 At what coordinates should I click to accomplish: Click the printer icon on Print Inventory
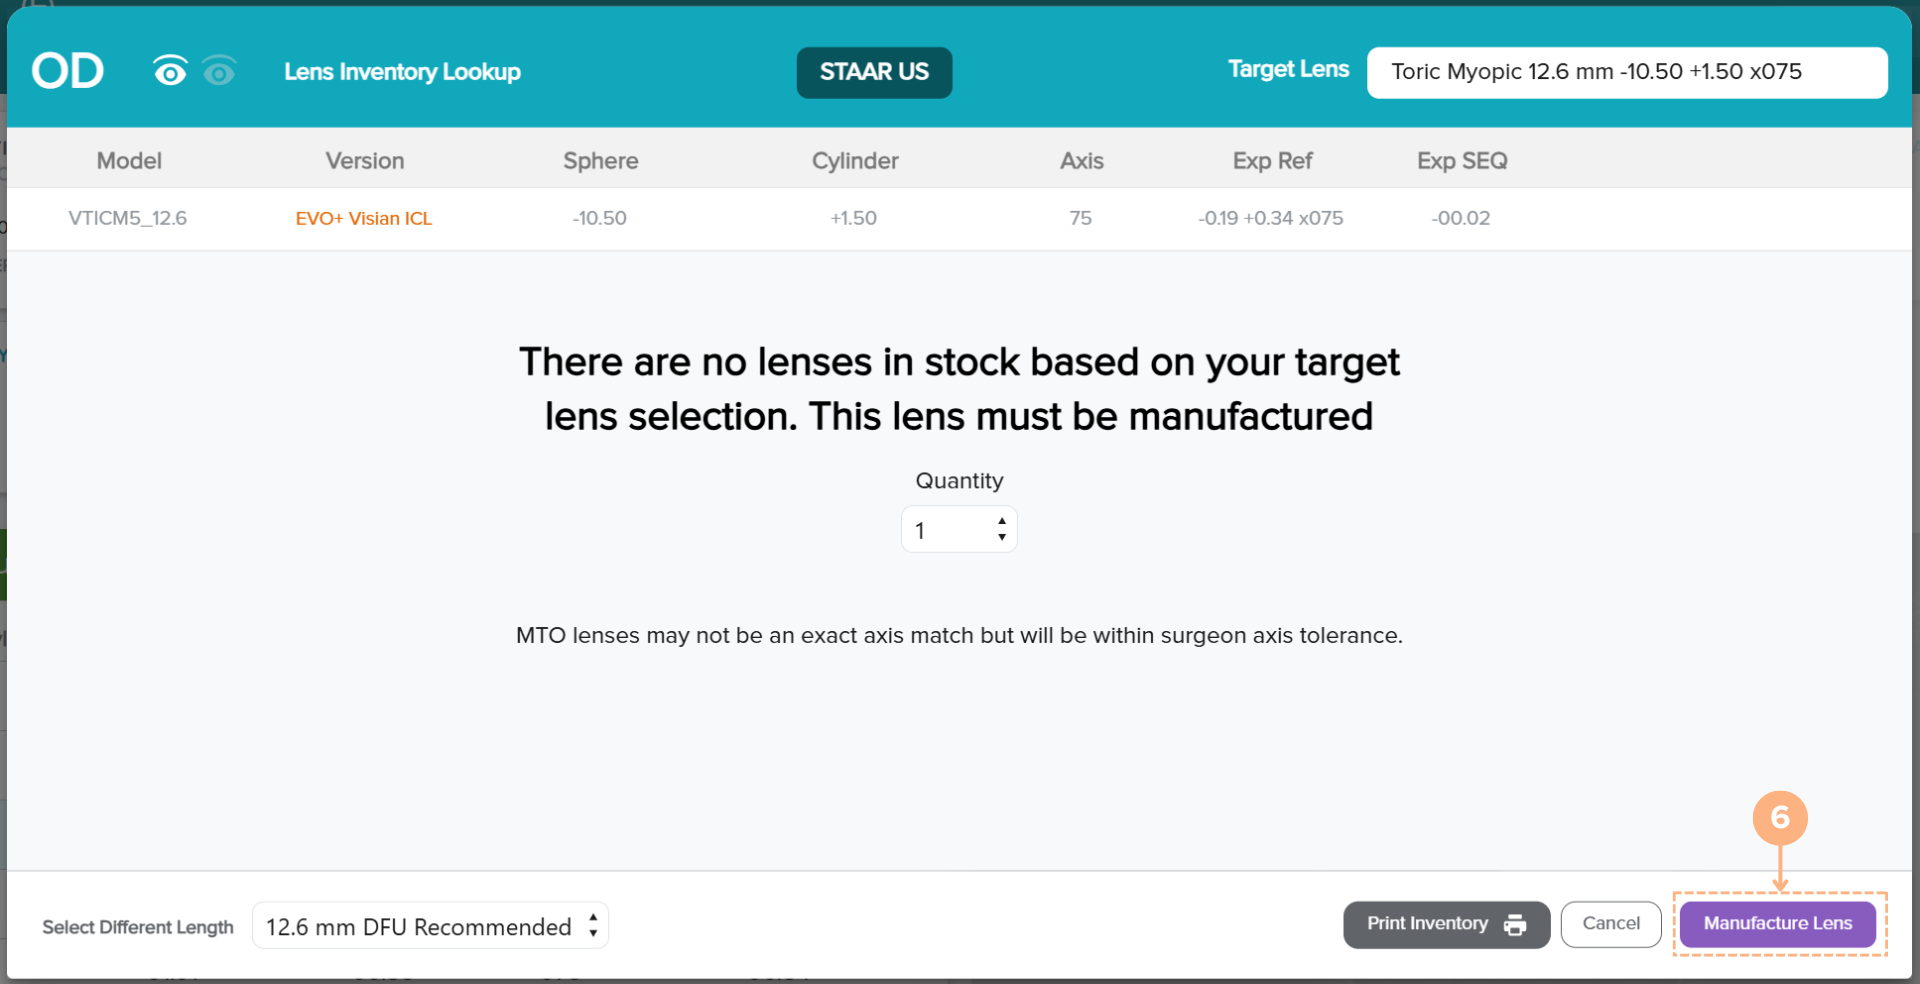tap(1515, 925)
